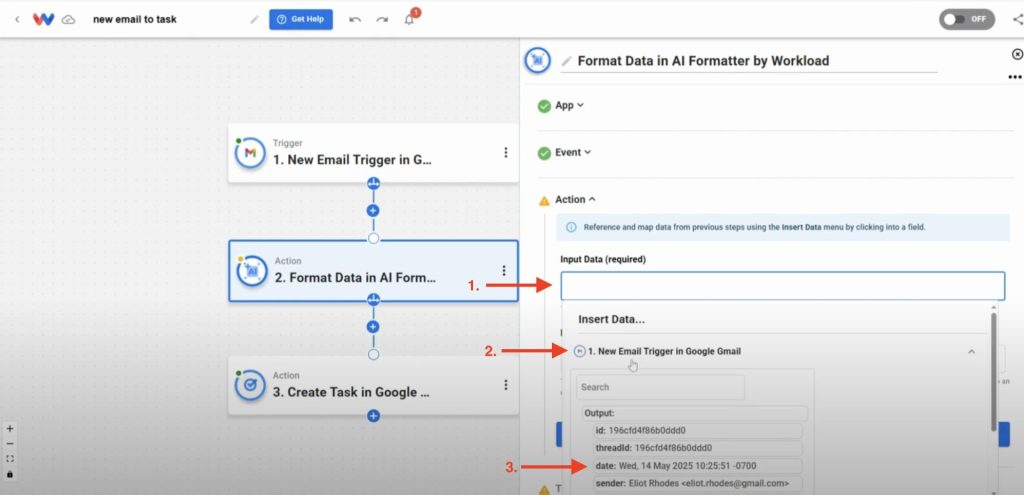Collapse the New Email Trigger data group

[x=664, y=351]
